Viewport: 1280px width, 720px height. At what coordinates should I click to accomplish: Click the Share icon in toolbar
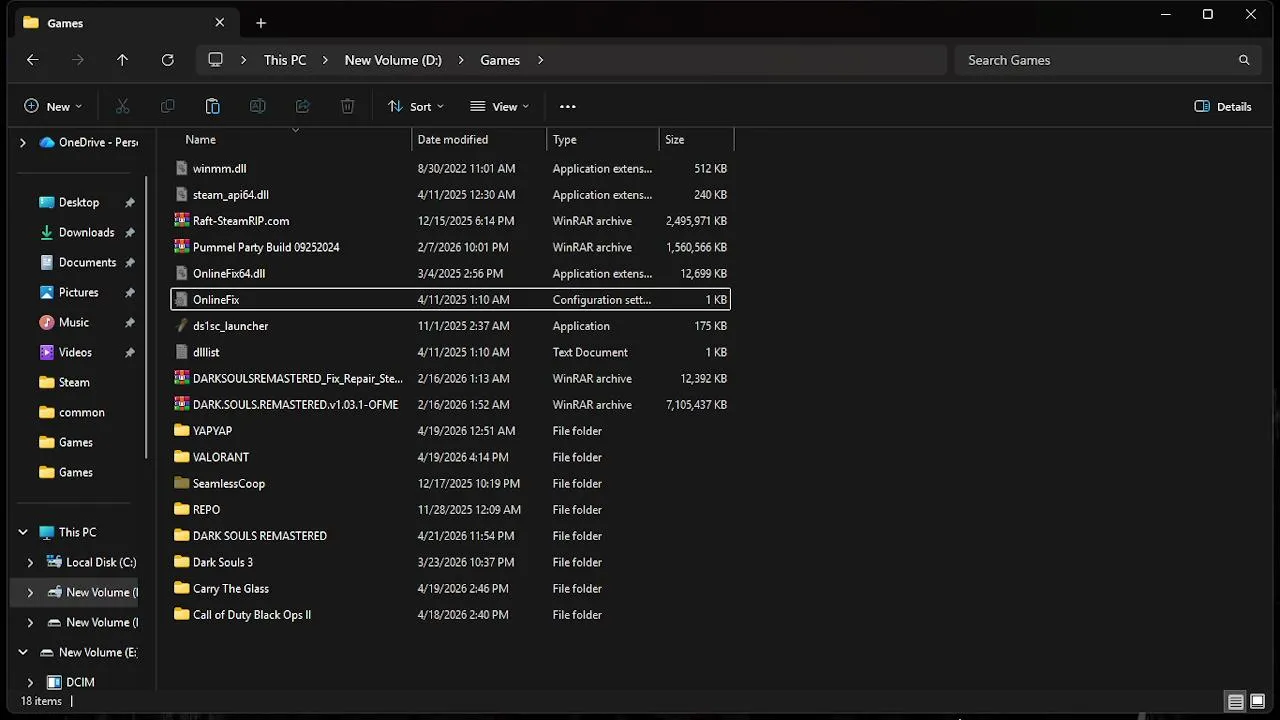tap(302, 106)
